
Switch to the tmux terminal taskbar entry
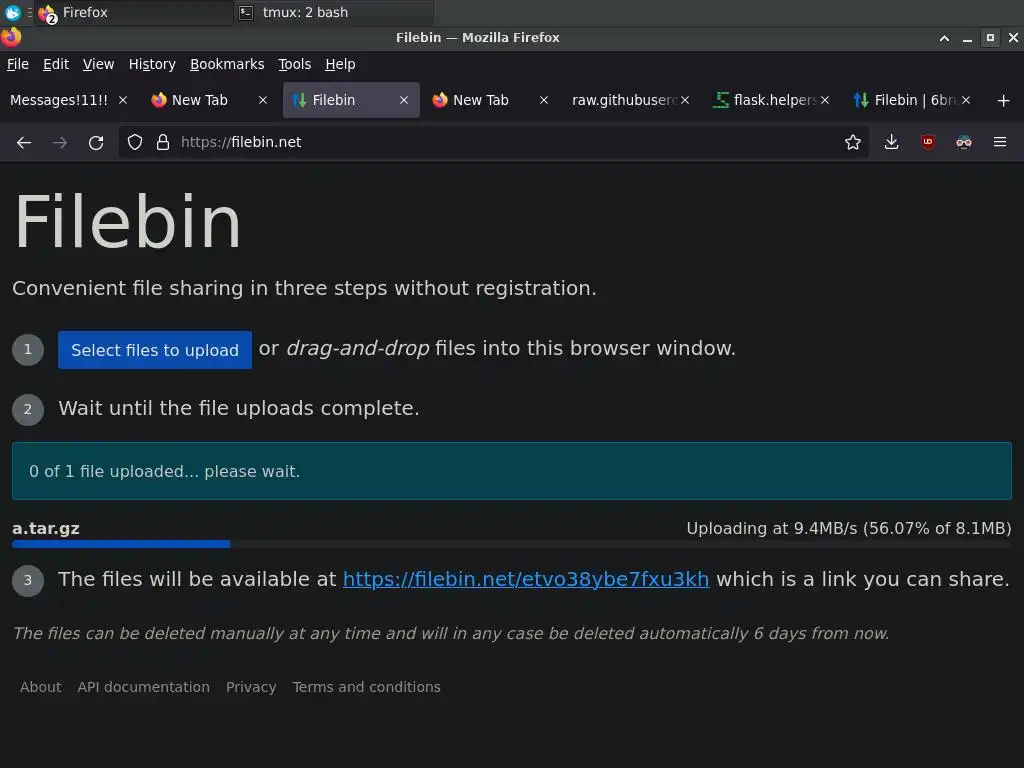tap(334, 12)
